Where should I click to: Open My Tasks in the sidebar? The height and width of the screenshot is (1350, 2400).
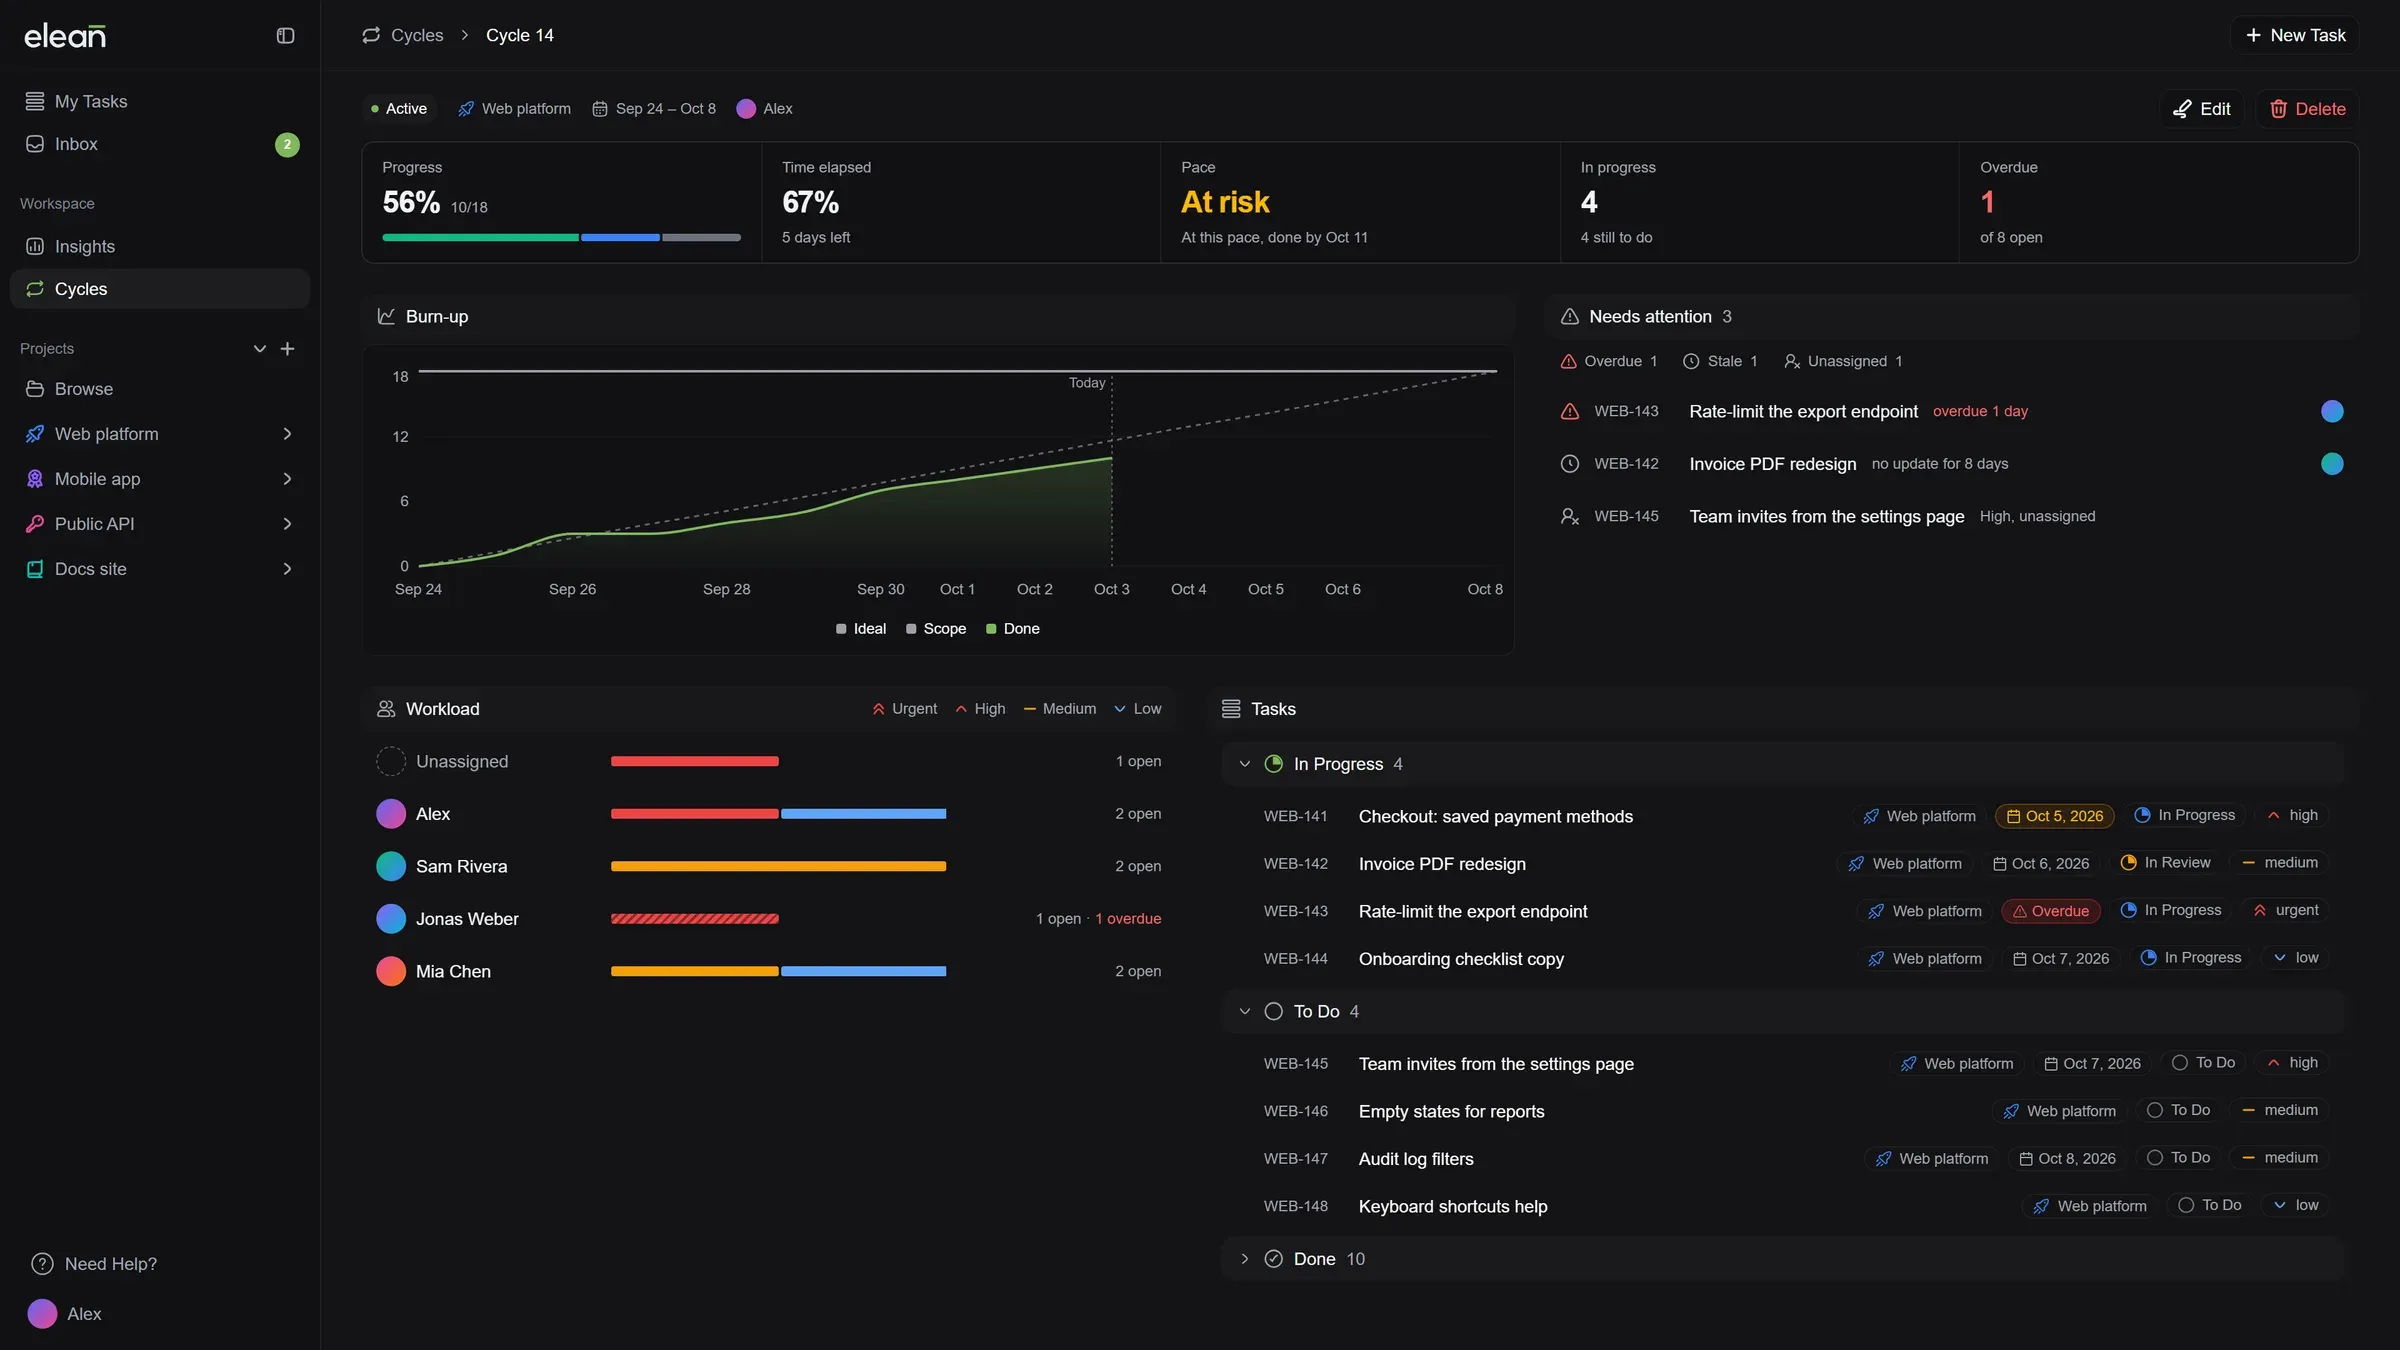[x=160, y=102]
